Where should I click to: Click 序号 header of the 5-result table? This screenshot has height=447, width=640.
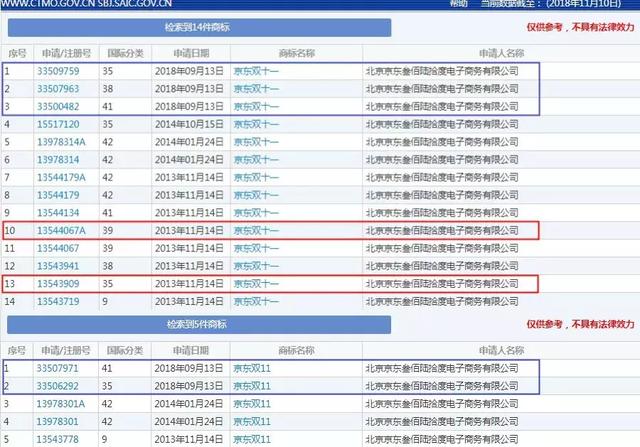tap(17, 350)
